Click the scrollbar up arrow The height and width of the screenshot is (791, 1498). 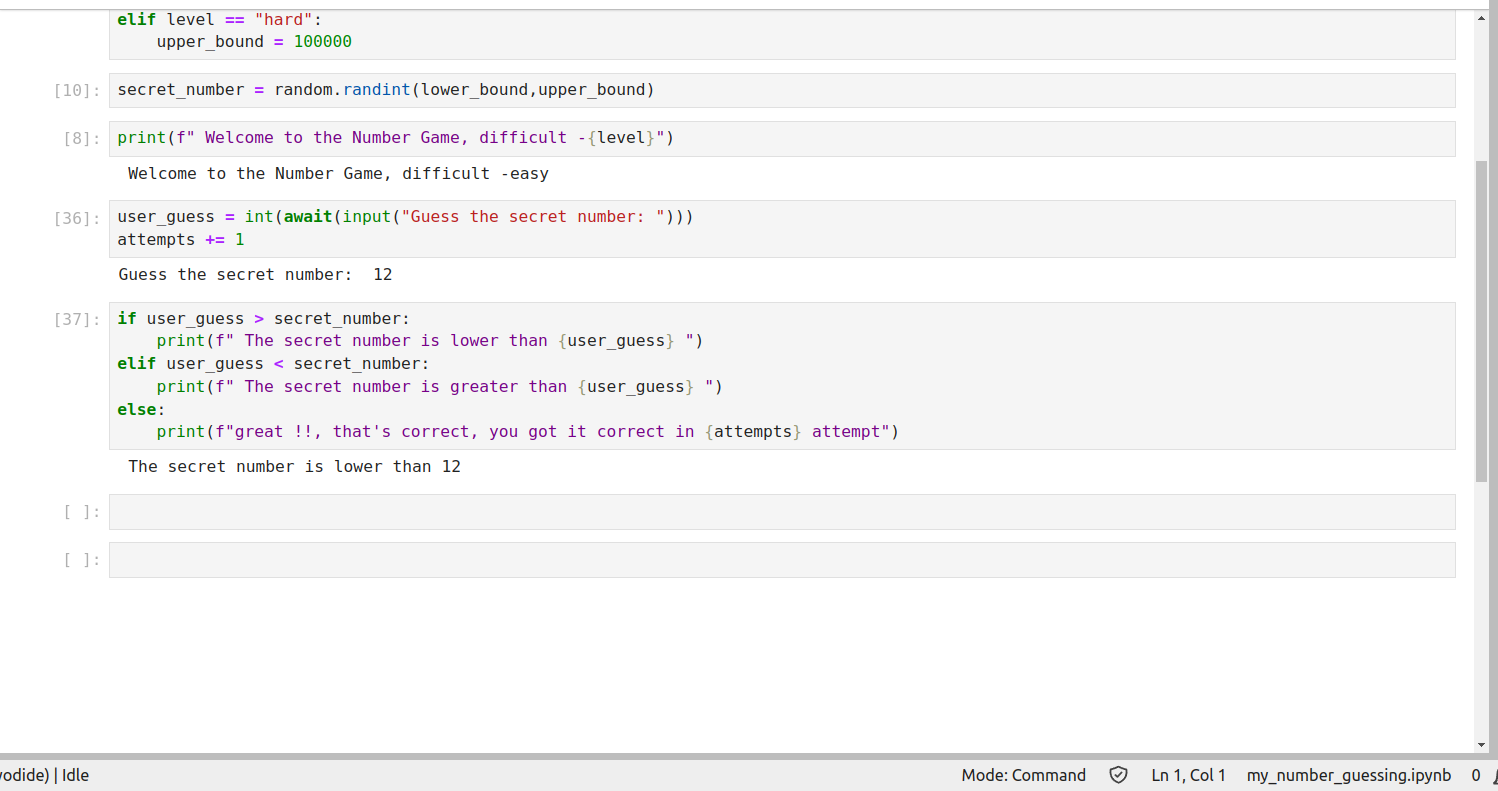point(1481,17)
